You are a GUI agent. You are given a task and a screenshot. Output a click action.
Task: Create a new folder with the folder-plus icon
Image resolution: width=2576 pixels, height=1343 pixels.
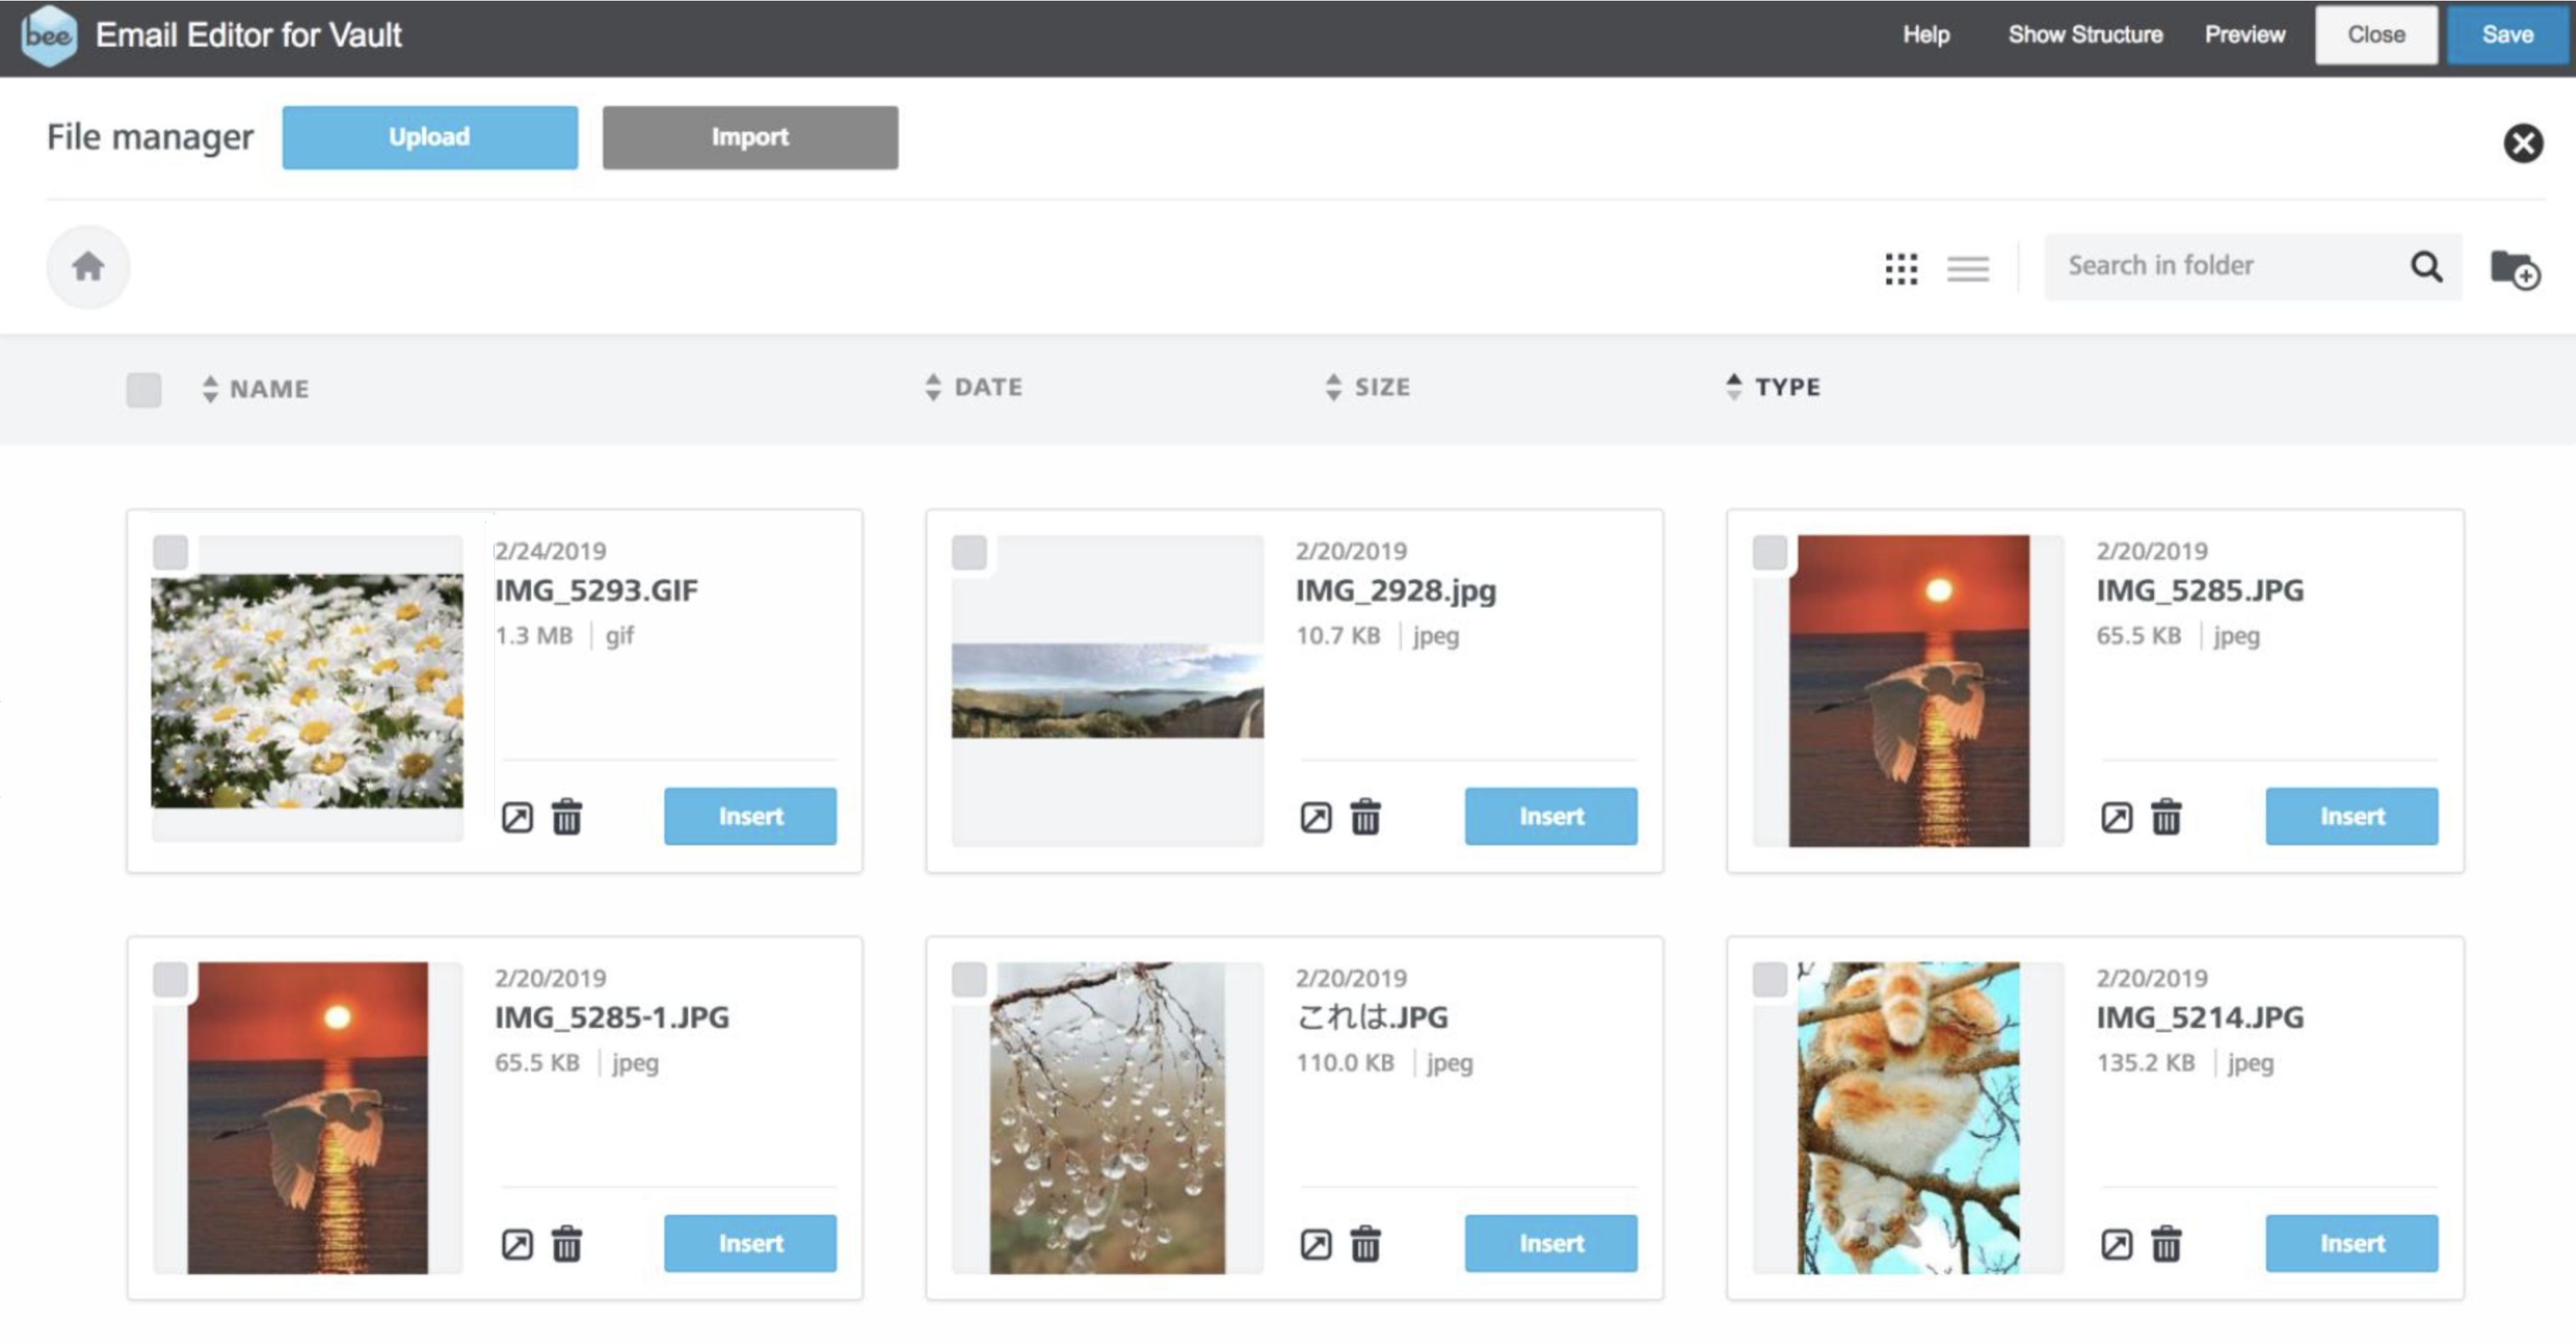[2514, 269]
